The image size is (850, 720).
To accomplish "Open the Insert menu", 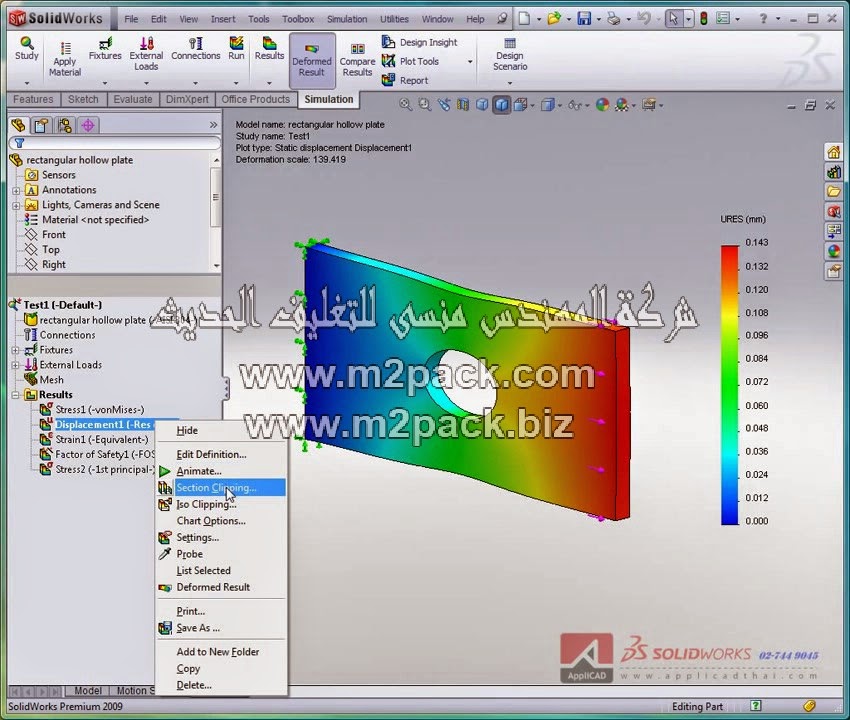I will coord(223,19).
